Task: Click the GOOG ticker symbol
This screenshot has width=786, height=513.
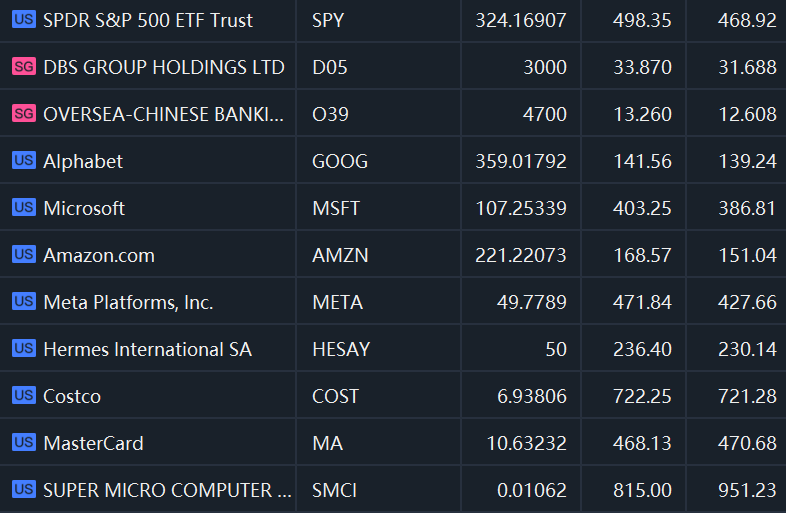Action: pos(340,161)
